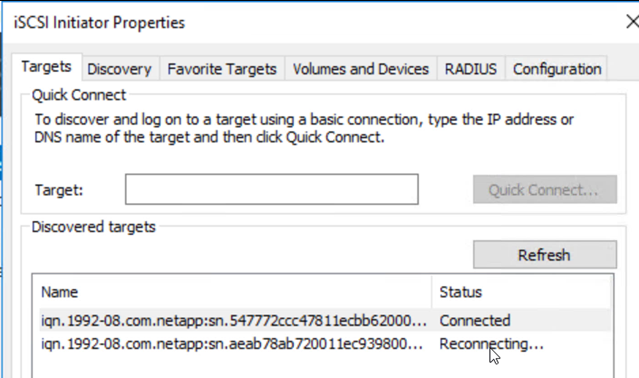Image resolution: width=639 pixels, height=378 pixels.
Task: Select the sn.aeab78ab7200 target name
Action: pyautogui.click(x=232, y=344)
